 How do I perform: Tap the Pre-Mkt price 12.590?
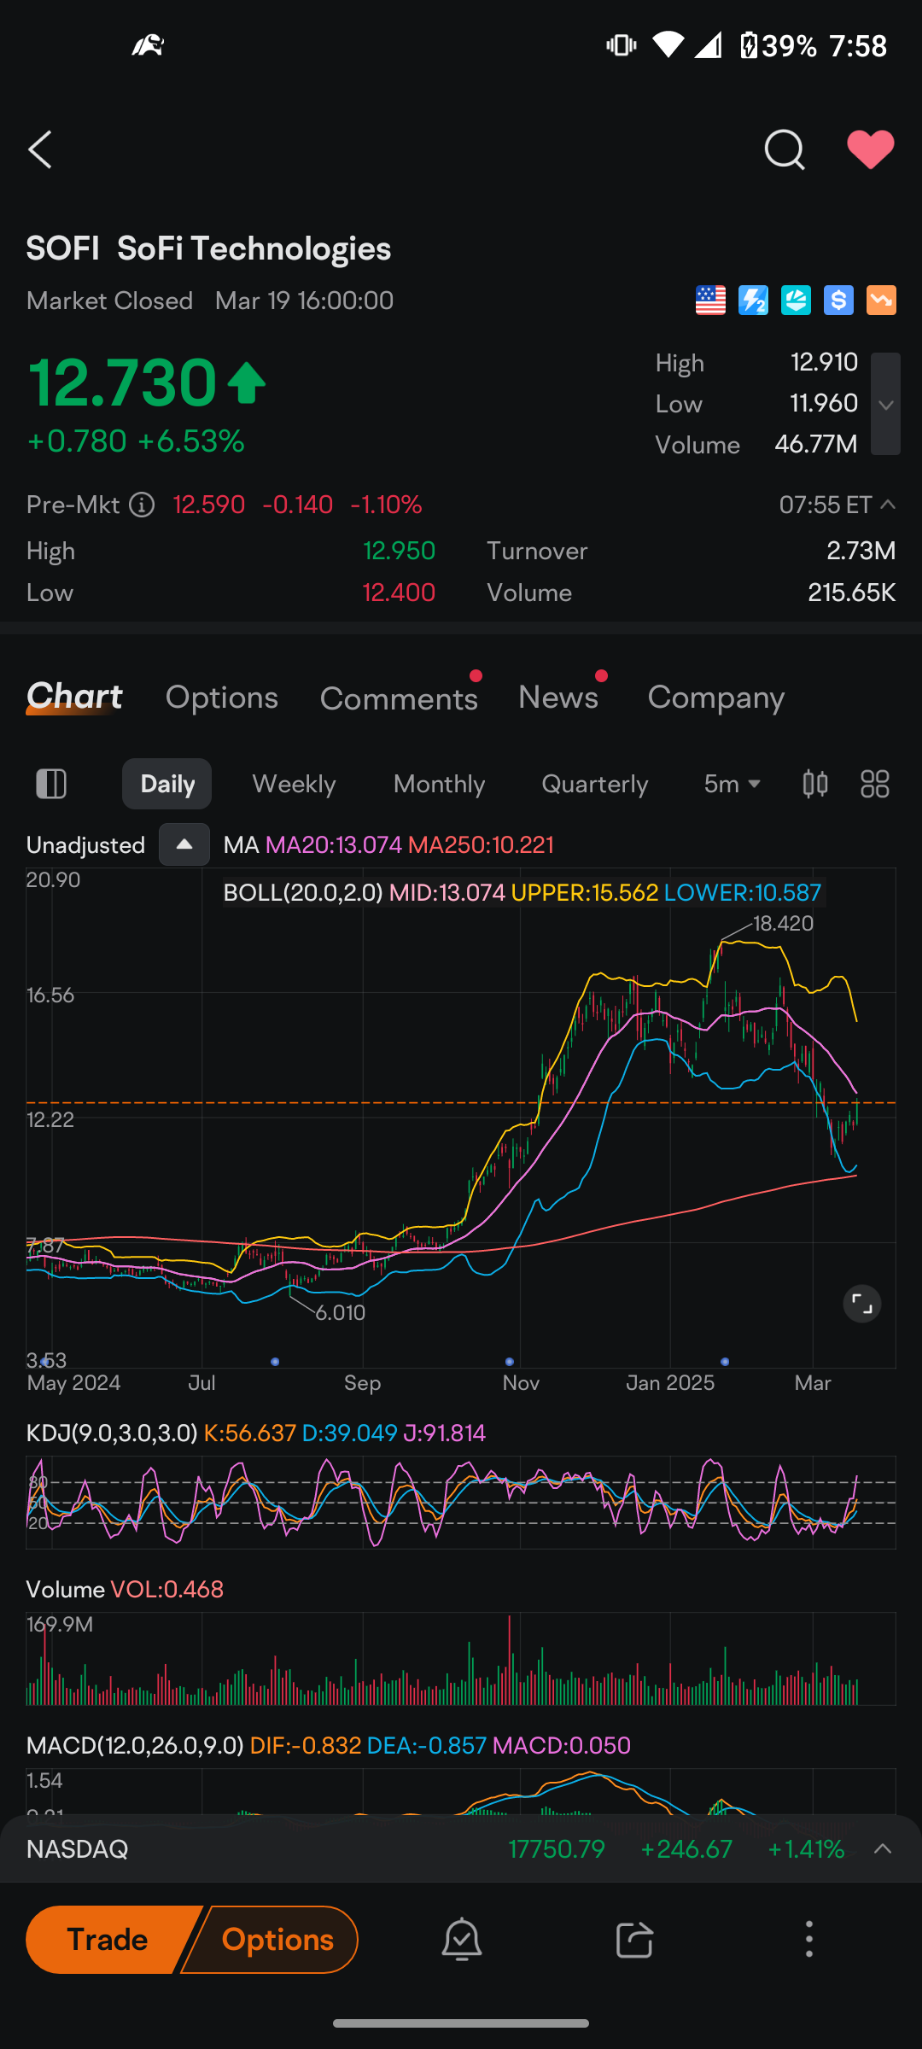[209, 505]
